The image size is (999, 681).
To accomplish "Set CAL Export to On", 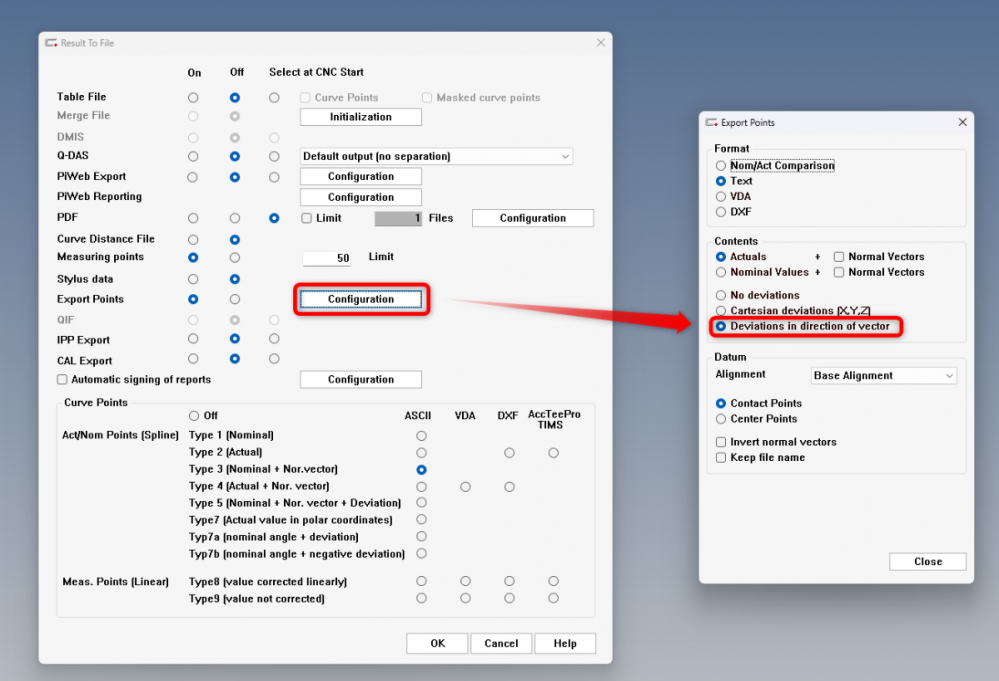I will pos(193,359).
